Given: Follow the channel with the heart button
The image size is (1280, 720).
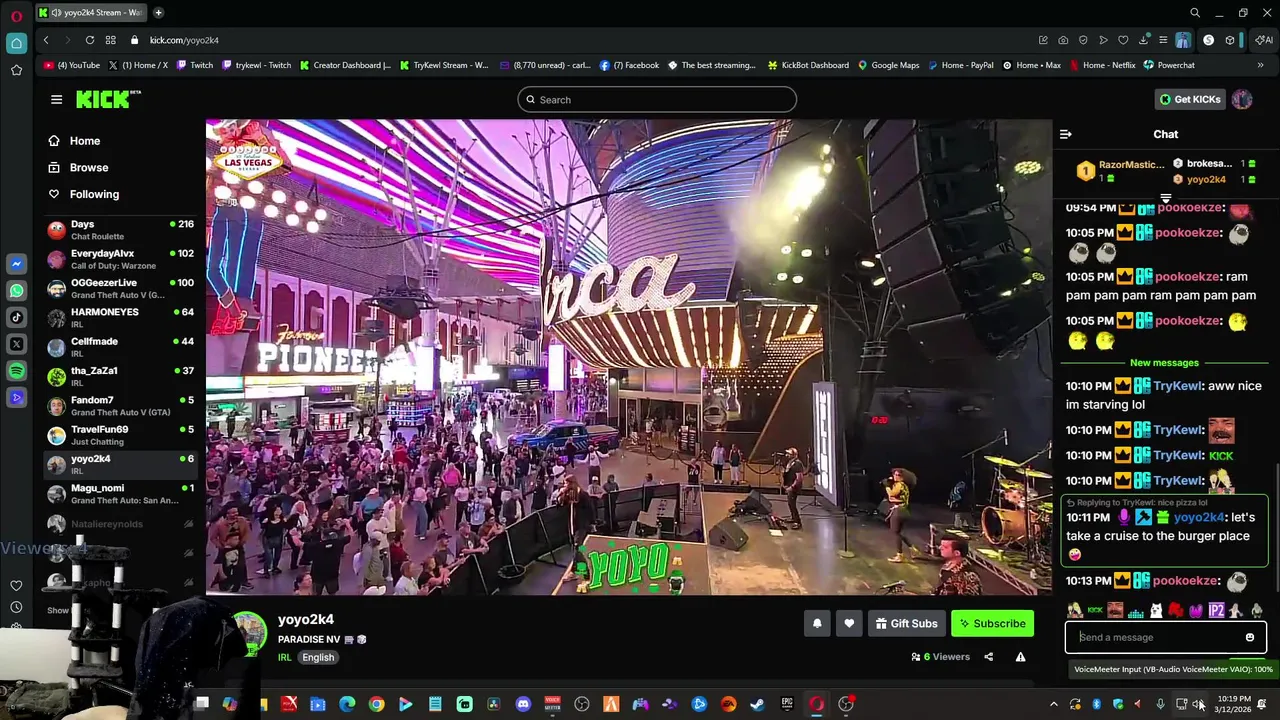Looking at the screenshot, I should pyautogui.click(x=849, y=624).
